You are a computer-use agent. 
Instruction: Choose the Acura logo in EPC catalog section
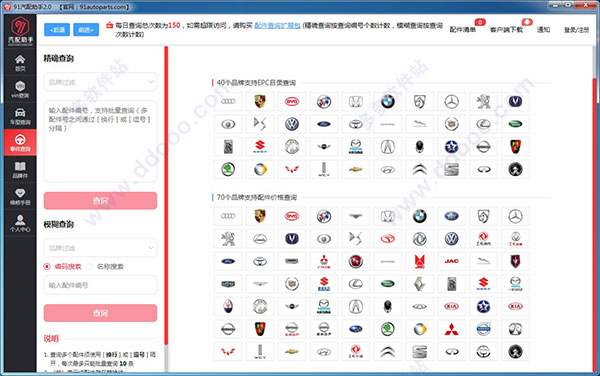[388, 146]
